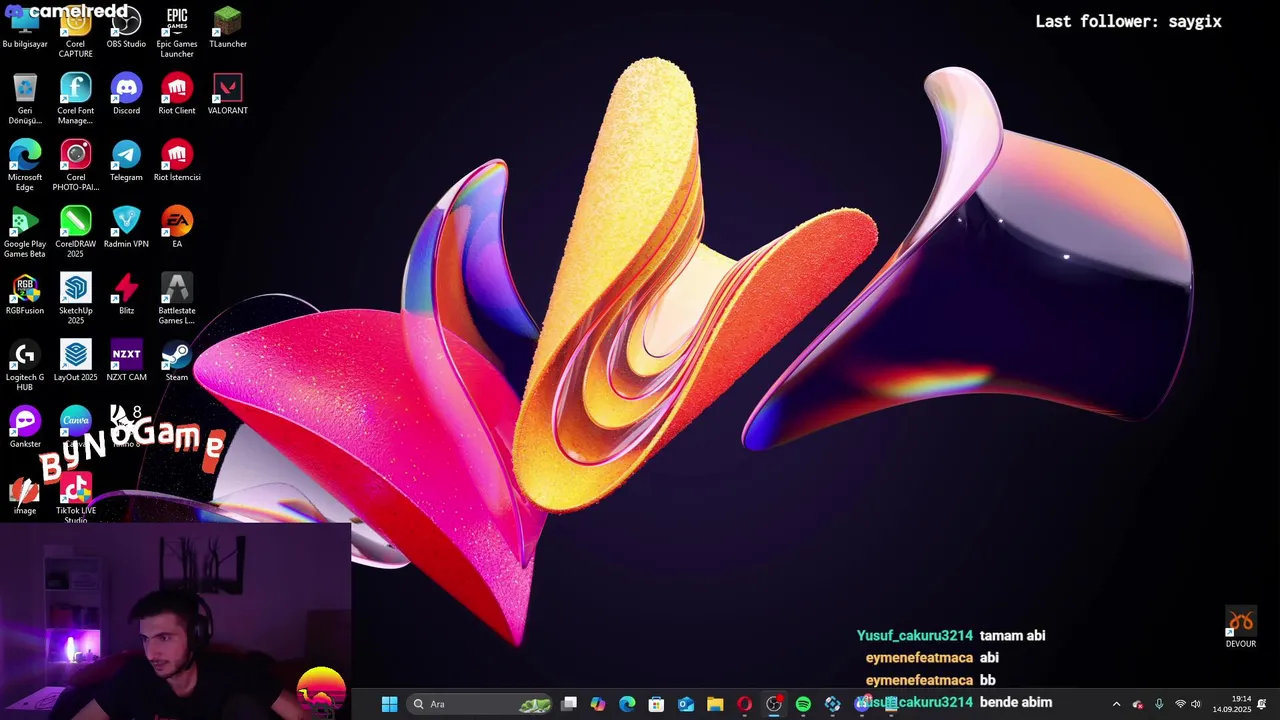Launch TikTok LIVE Studio shortcut
Viewport: 1280px width, 720px height.
click(x=76, y=499)
